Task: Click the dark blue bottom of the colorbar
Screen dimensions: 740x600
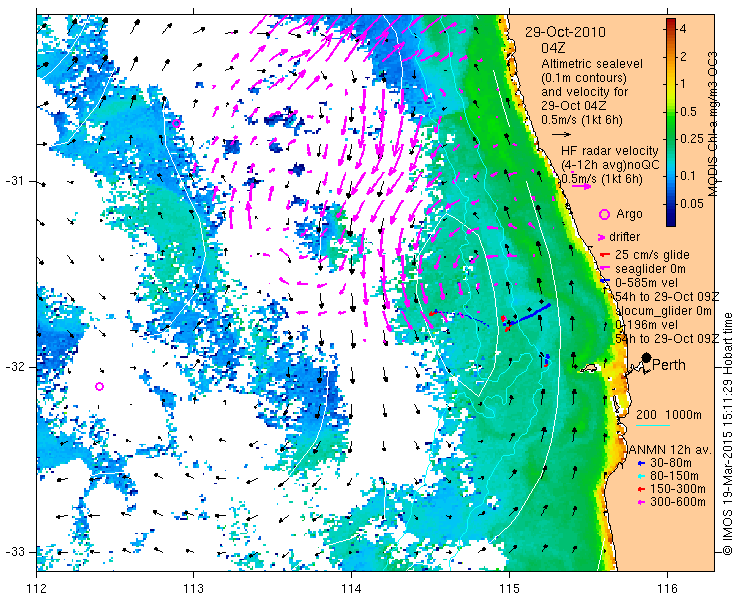Action: click(671, 221)
